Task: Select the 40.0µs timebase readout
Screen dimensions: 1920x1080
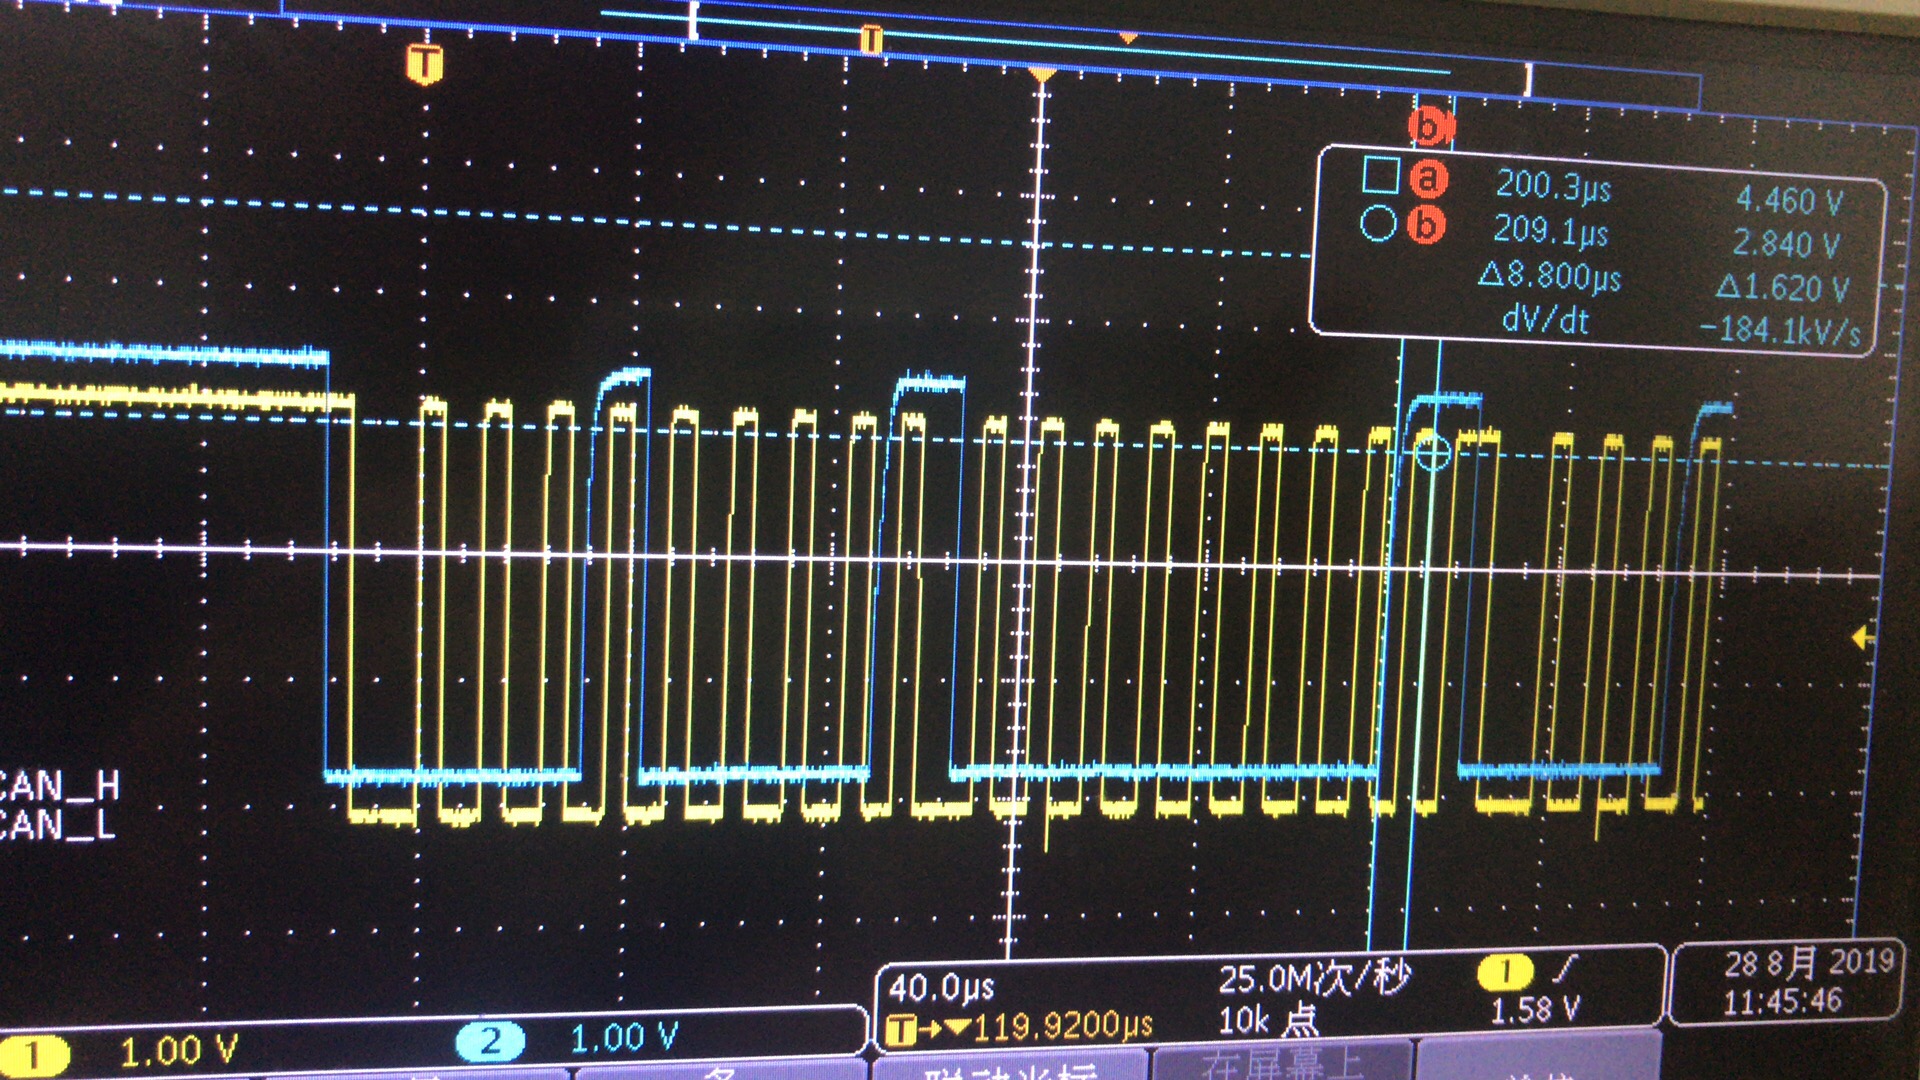Action: 941,988
